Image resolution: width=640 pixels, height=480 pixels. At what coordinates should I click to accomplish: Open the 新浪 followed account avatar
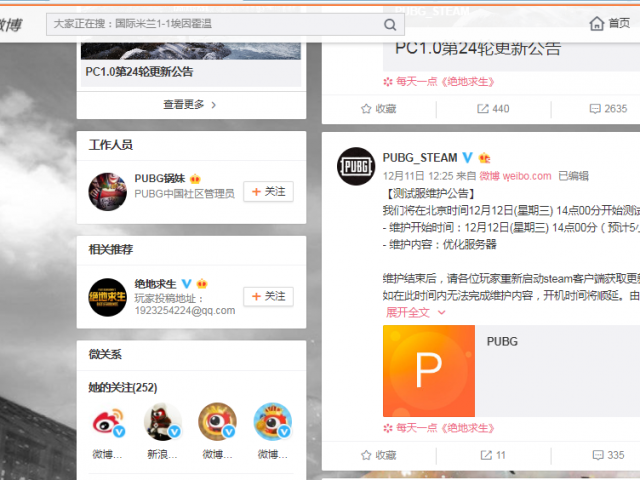click(x=162, y=422)
